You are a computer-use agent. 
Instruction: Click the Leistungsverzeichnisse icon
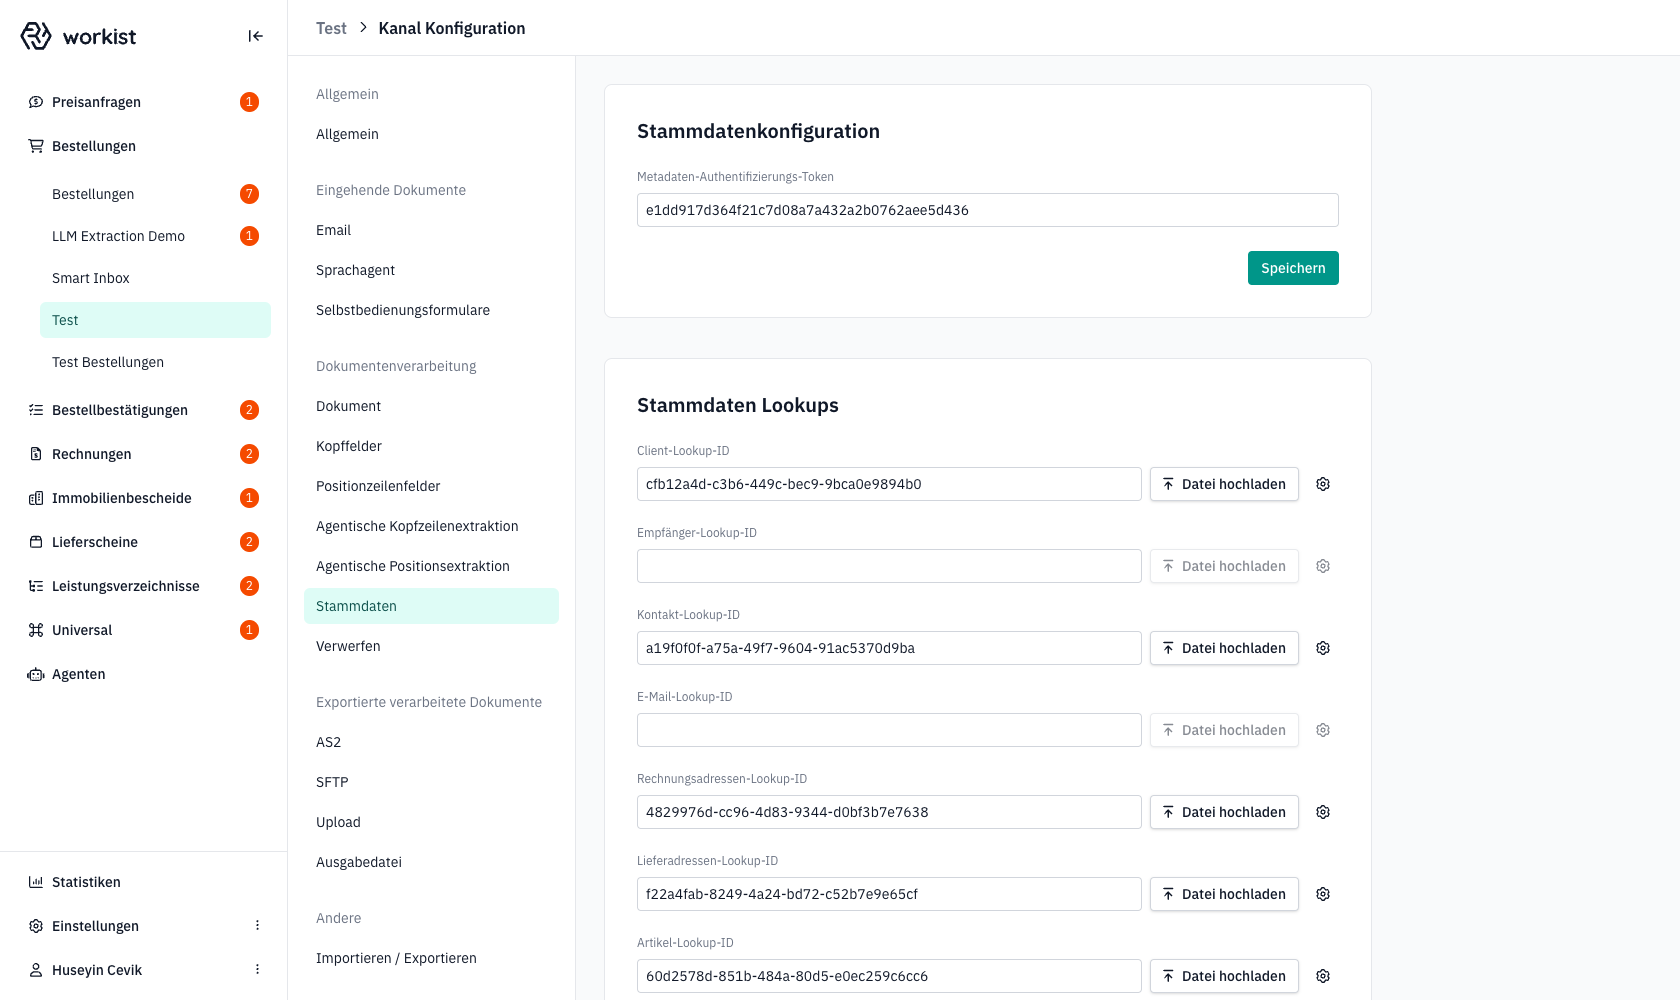[36, 586]
